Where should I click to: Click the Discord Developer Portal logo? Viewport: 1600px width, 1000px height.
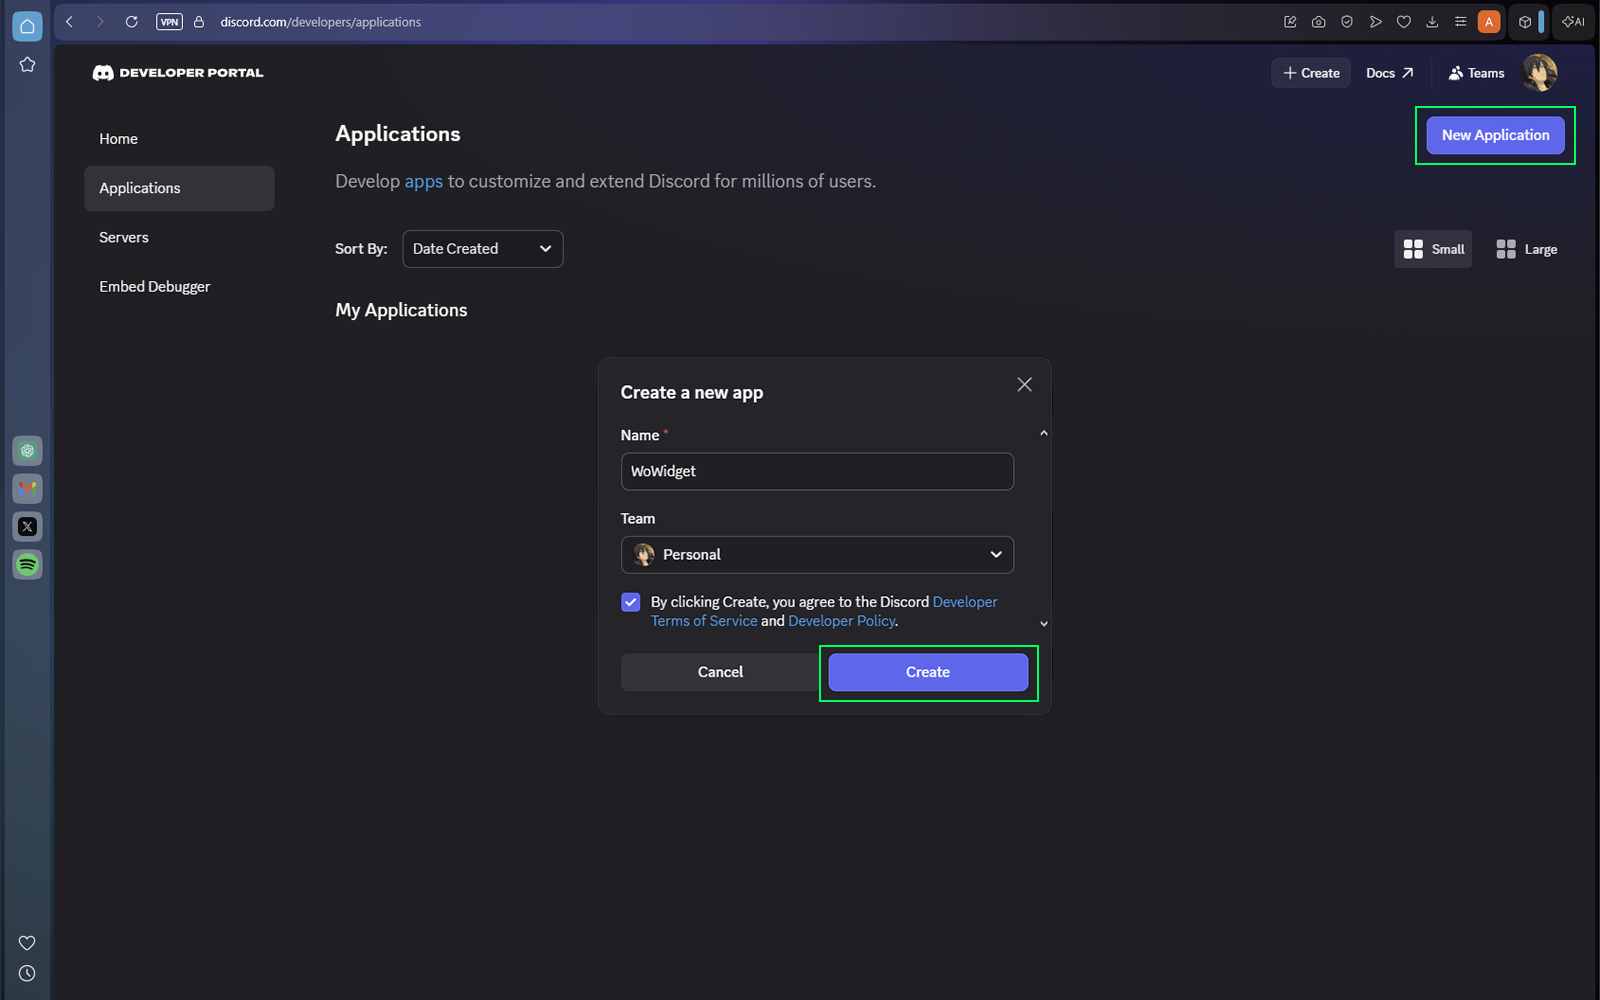click(178, 73)
